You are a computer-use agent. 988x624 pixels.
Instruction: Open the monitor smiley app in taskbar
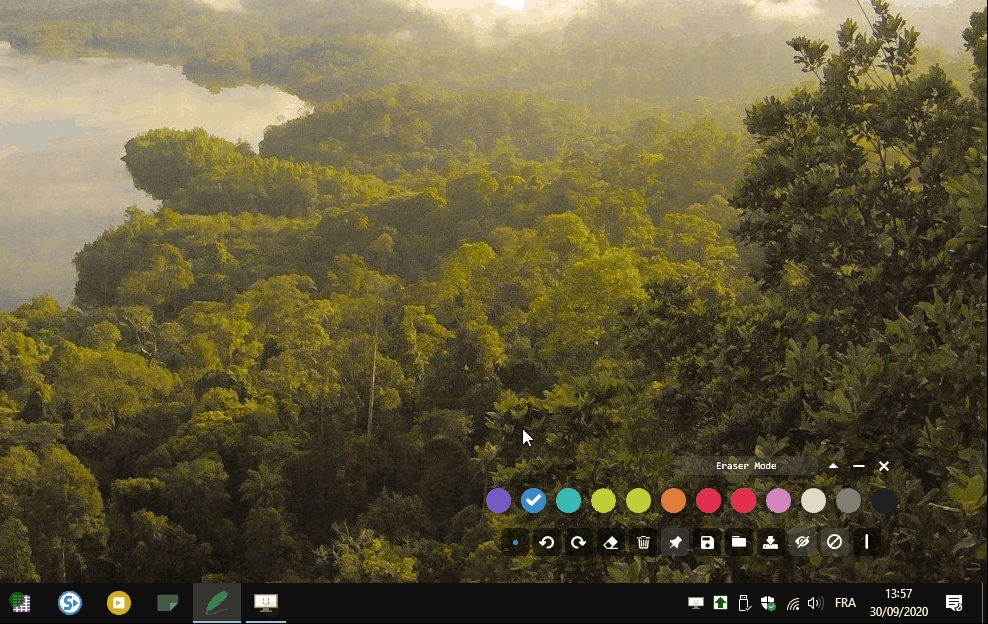point(265,603)
